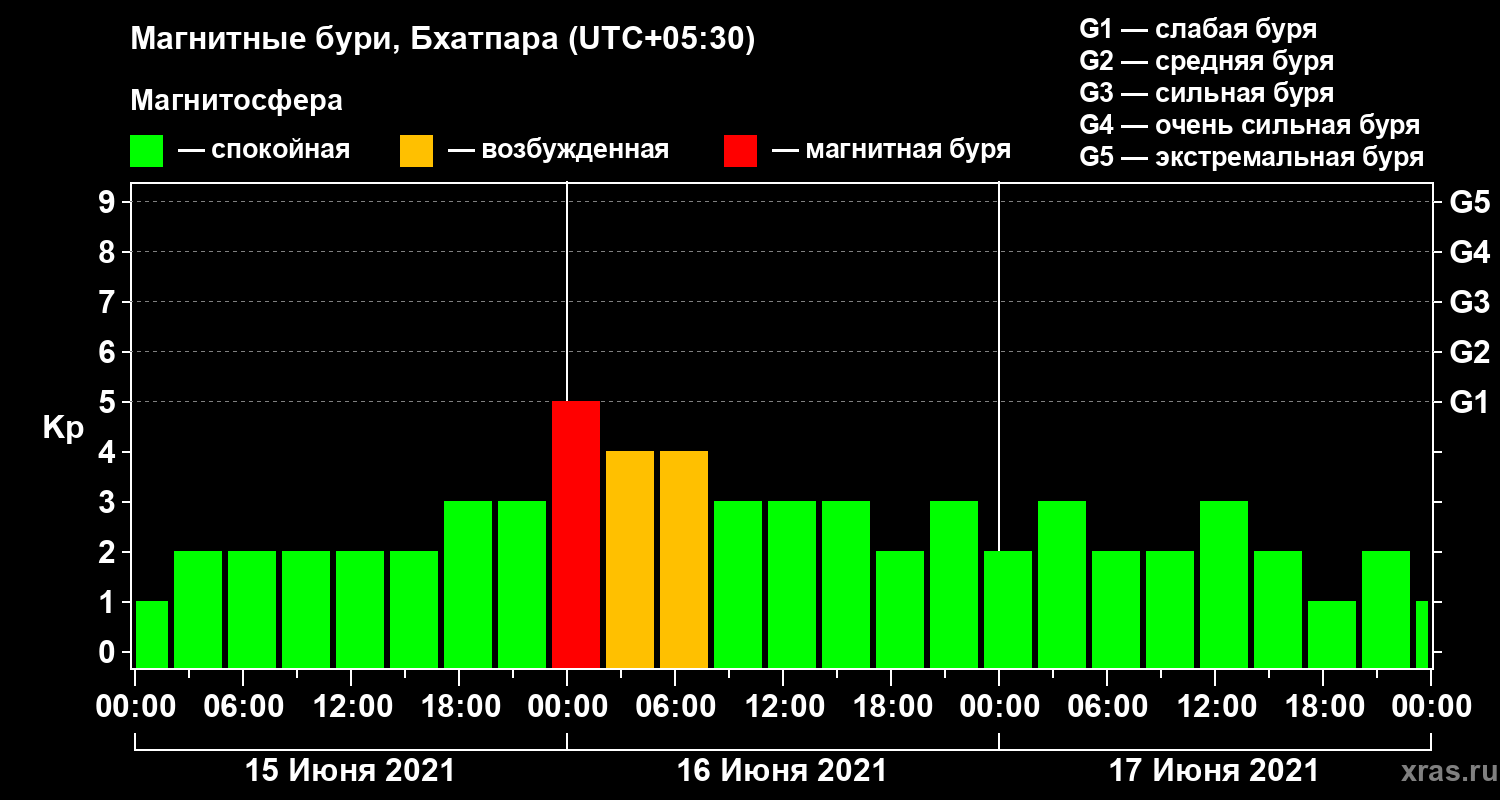Screen dimensions: 1500x800
Task: Select the 'G3 — сильная буря' line
Action: point(1206,93)
